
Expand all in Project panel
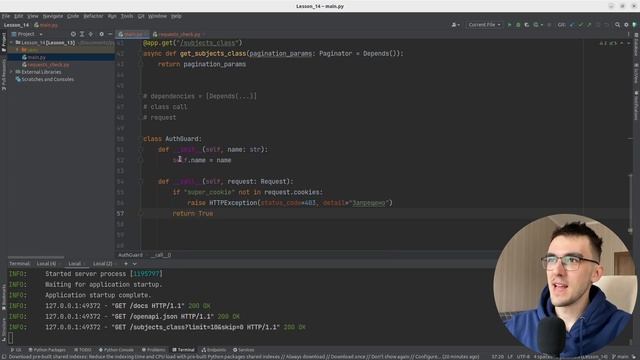(x=82, y=34)
